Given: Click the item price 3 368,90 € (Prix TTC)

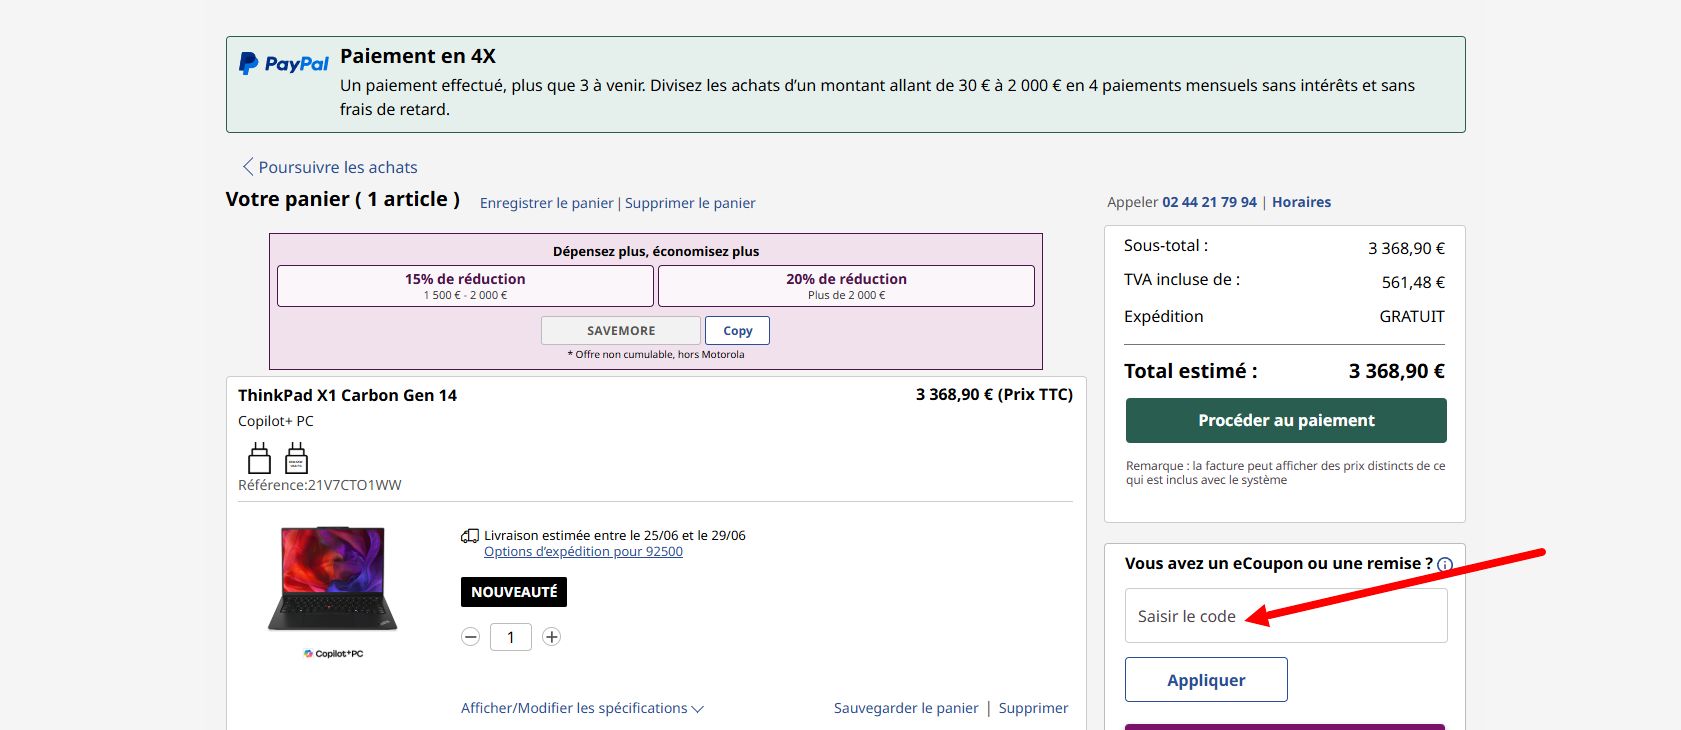Looking at the screenshot, I should tap(994, 395).
